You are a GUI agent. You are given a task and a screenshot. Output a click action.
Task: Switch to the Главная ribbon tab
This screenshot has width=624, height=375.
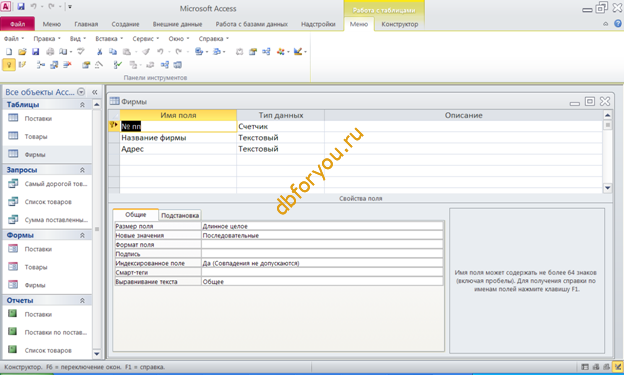86,24
